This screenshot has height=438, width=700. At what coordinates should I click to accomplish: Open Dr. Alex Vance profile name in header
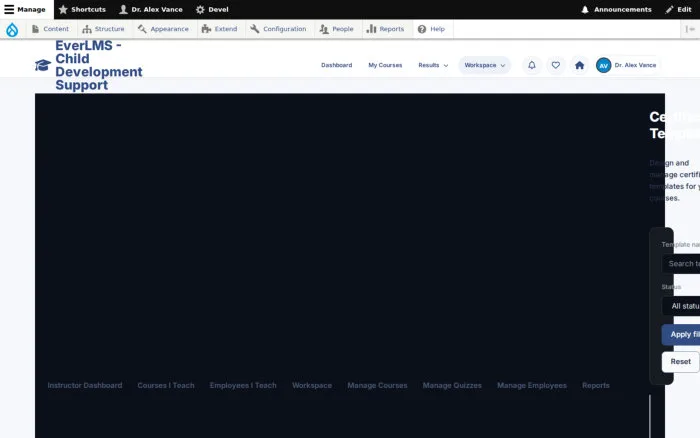click(x=635, y=65)
